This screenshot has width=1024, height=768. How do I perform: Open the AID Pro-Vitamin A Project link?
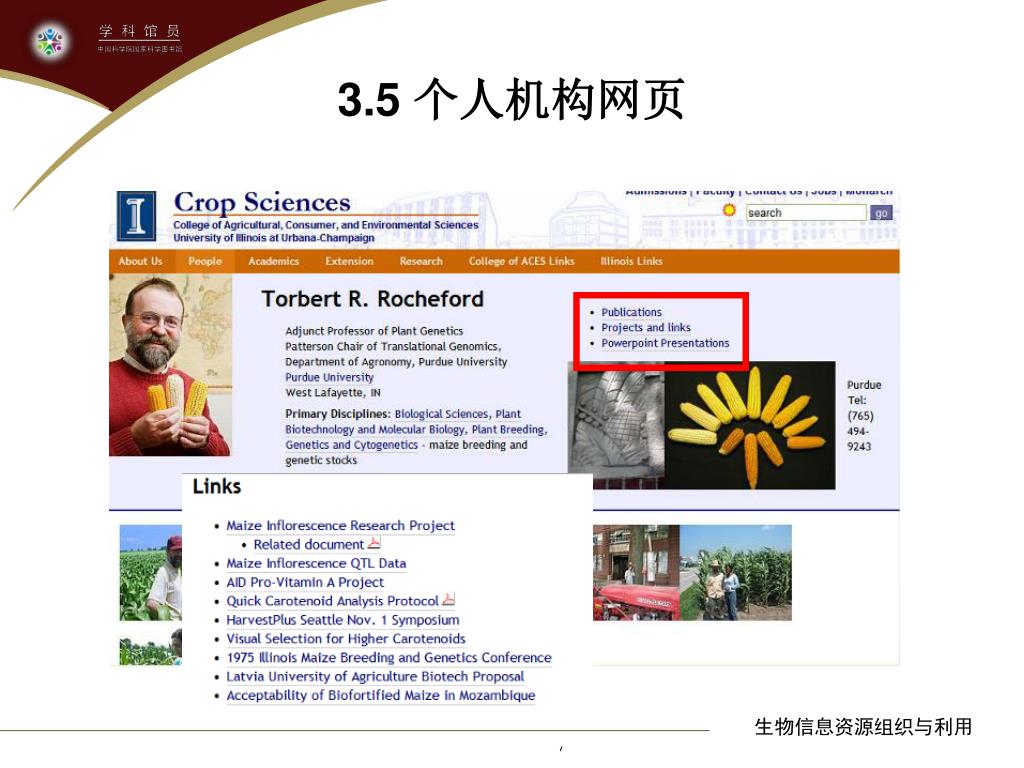[305, 583]
